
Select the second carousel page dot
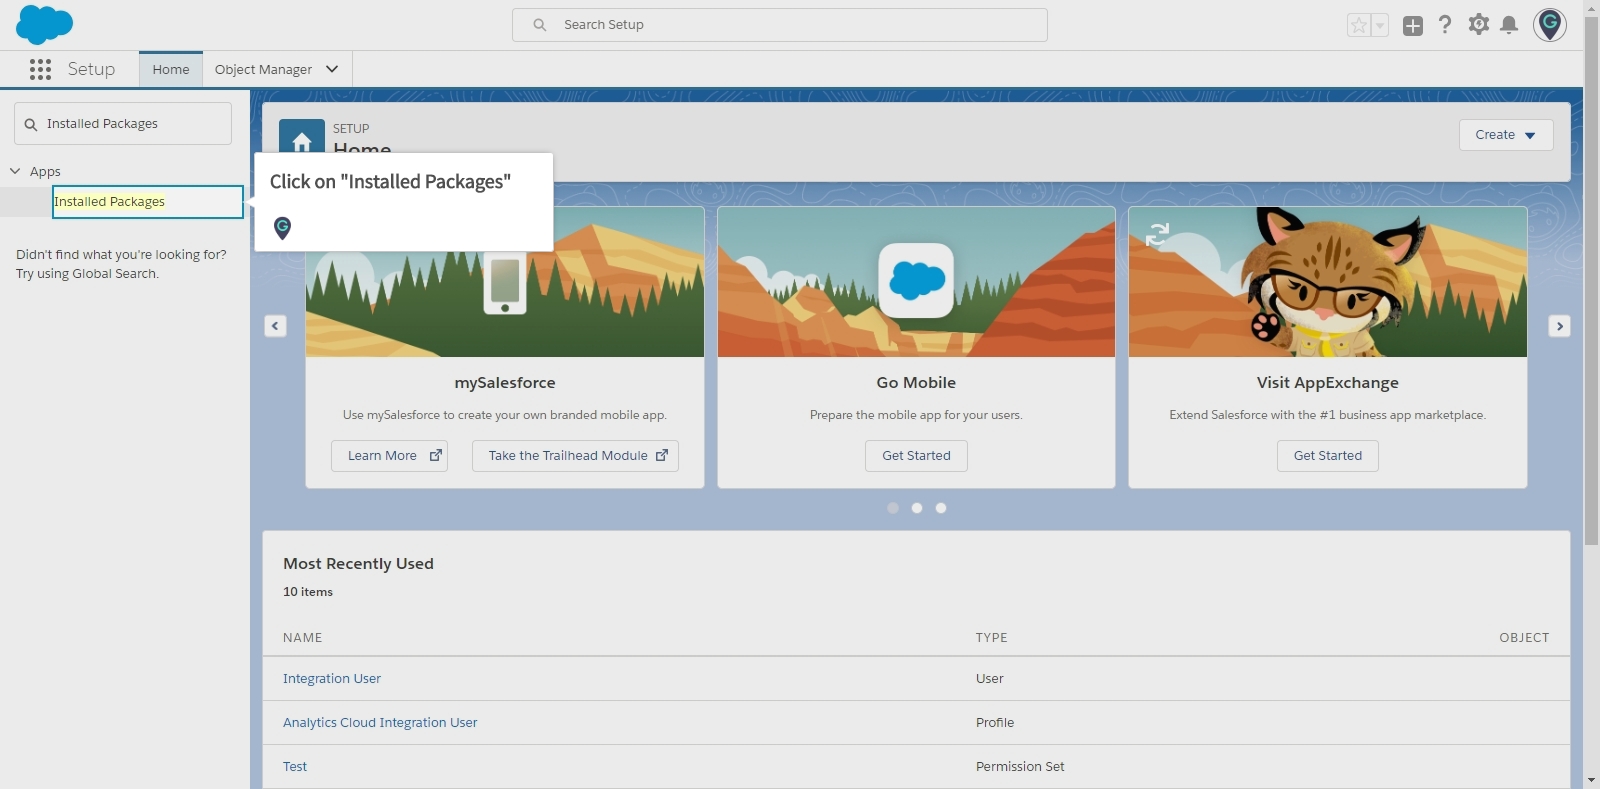(x=917, y=508)
